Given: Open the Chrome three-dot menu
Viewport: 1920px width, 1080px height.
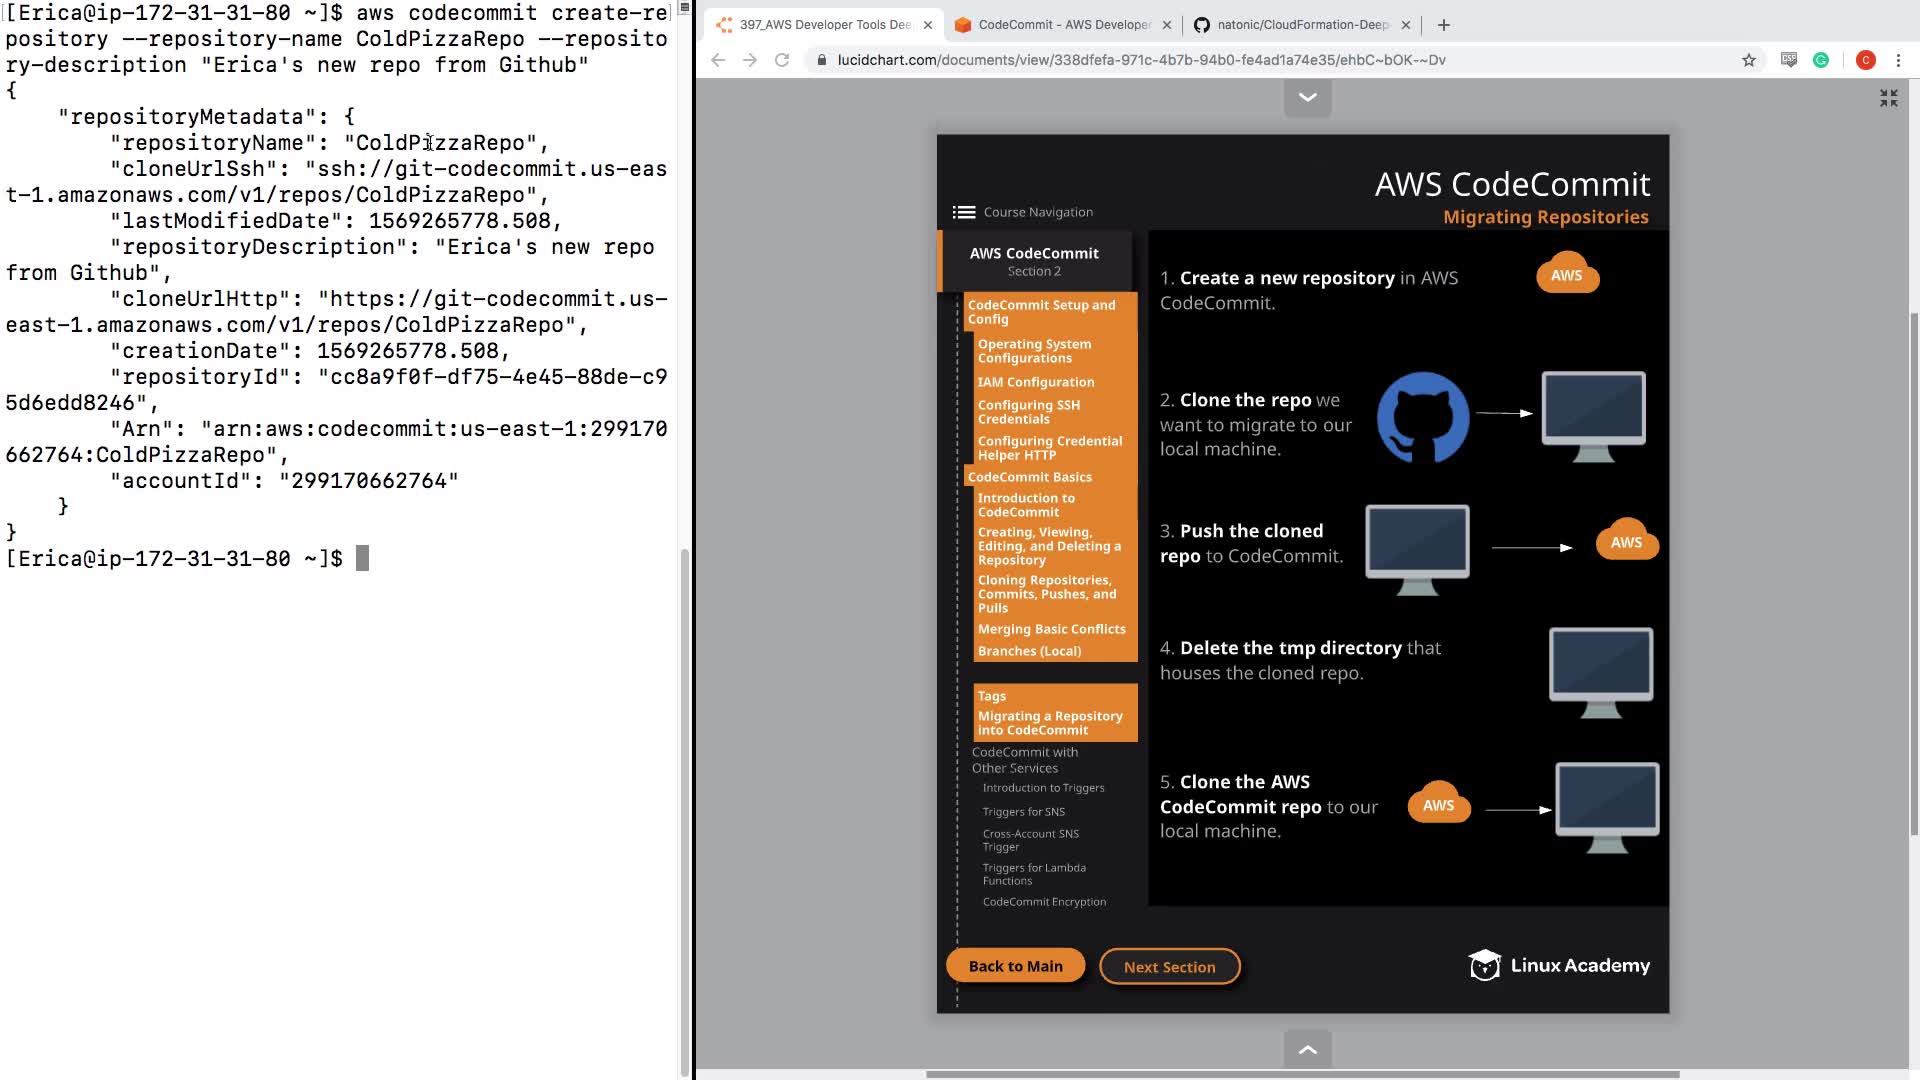Looking at the screenshot, I should tap(1898, 60).
